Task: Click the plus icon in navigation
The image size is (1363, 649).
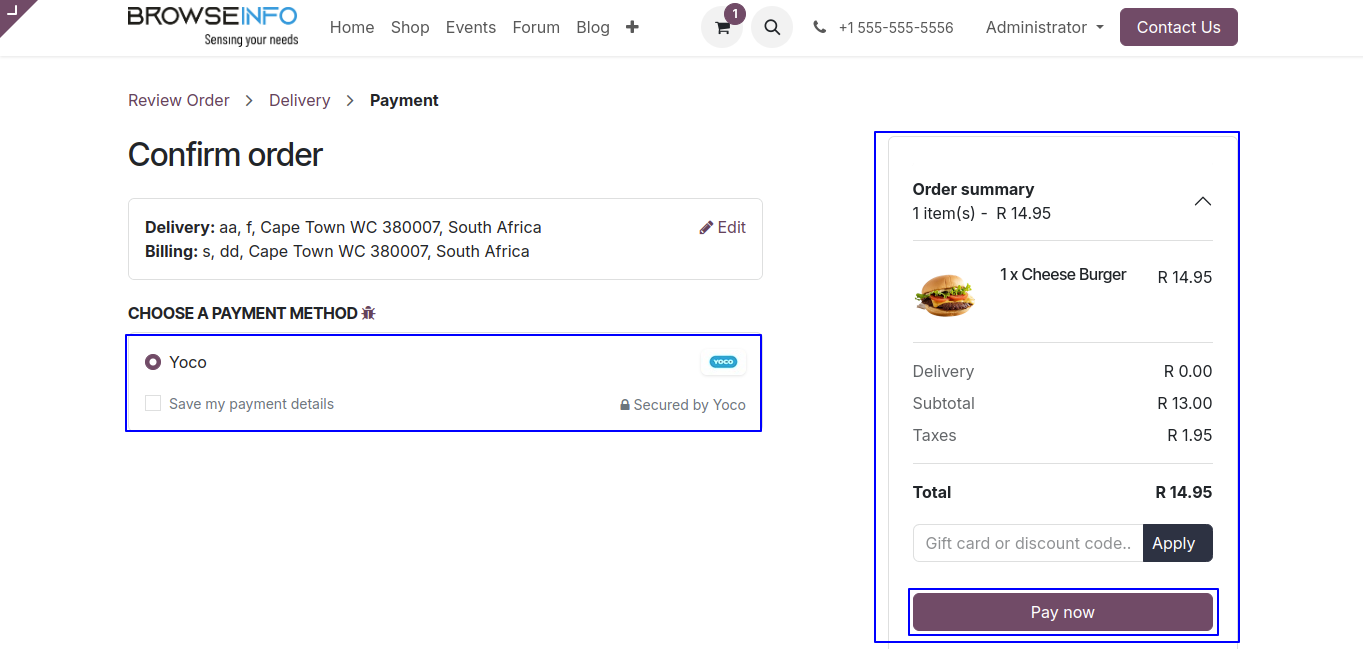Action: point(632,27)
